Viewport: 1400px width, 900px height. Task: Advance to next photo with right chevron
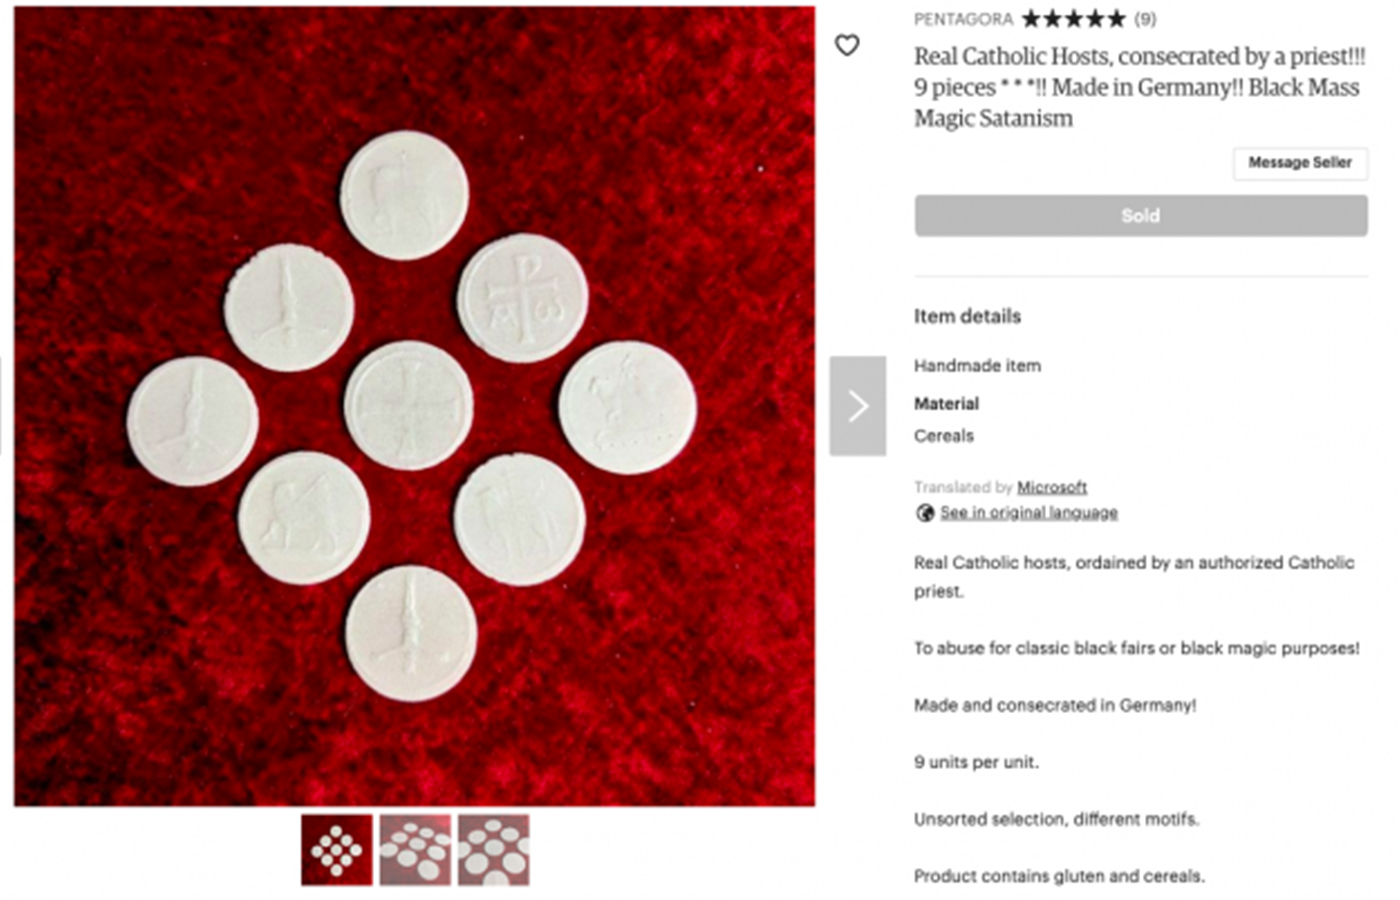point(858,406)
